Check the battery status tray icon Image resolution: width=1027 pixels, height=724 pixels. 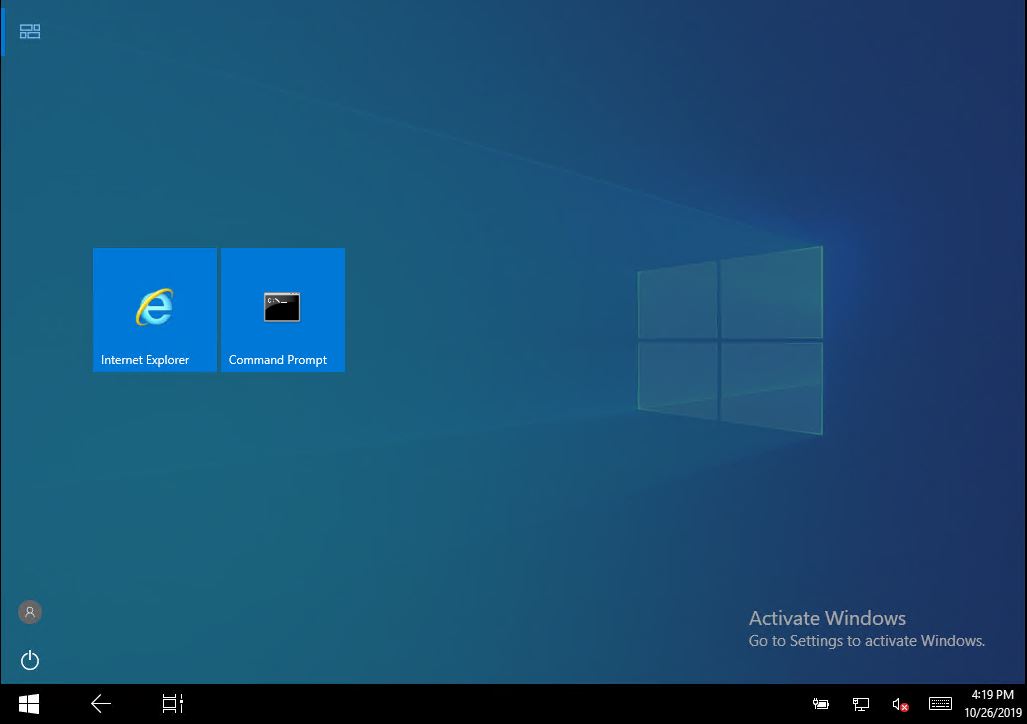(x=821, y=705)
